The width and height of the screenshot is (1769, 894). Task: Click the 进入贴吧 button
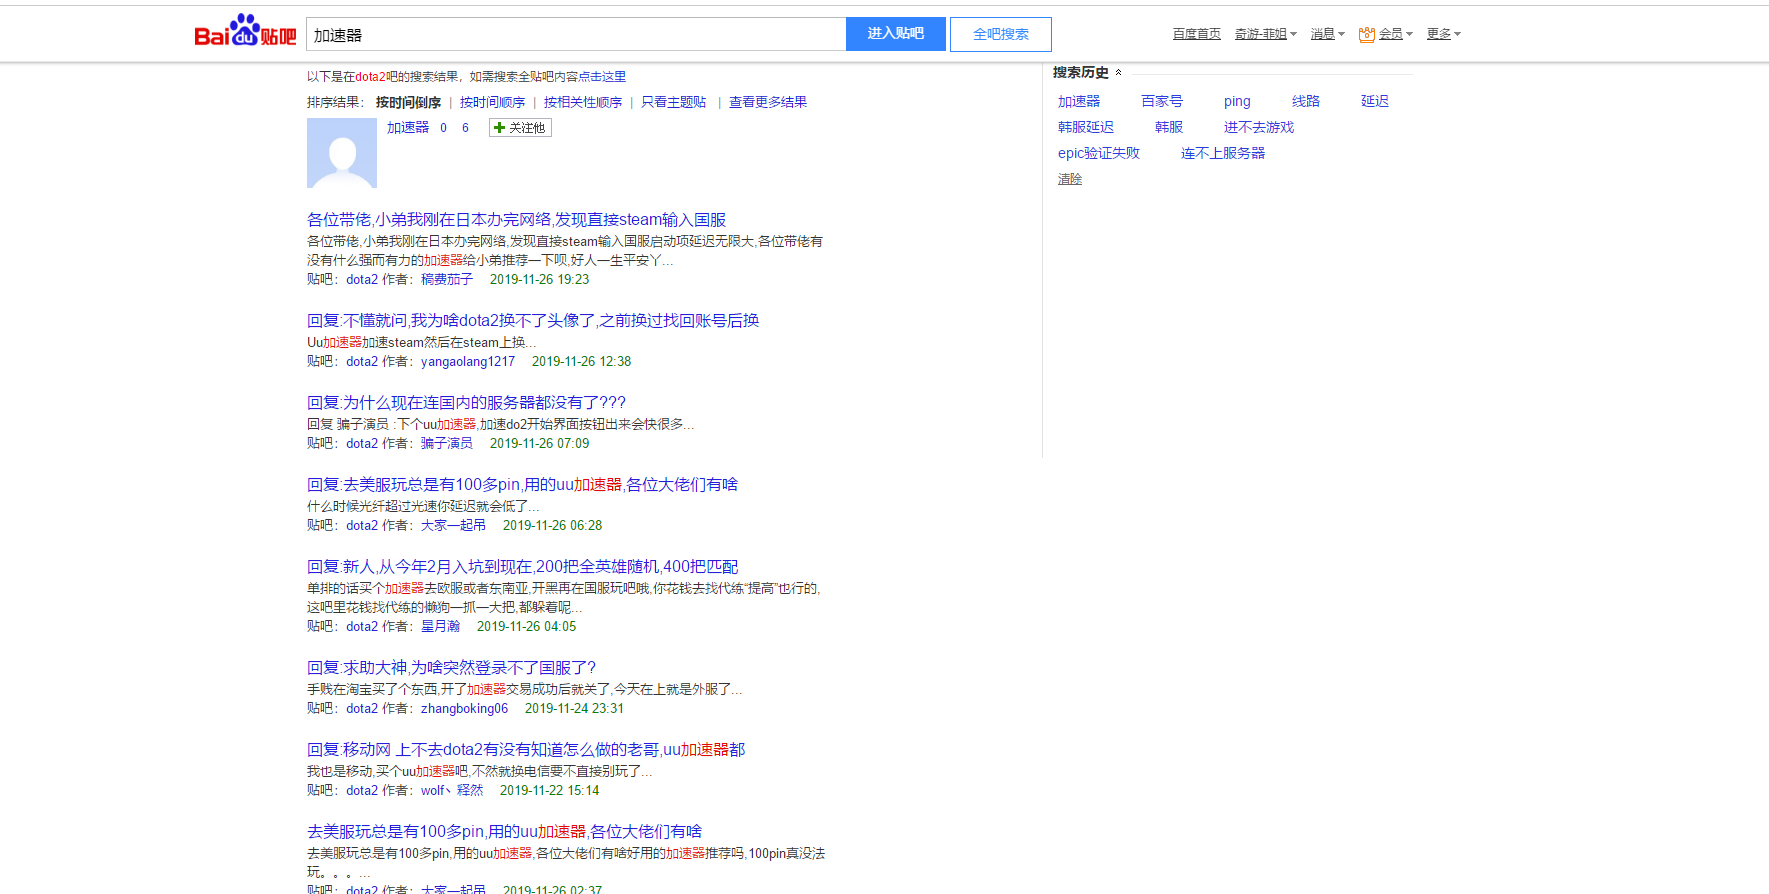click(x=895, y=34)
